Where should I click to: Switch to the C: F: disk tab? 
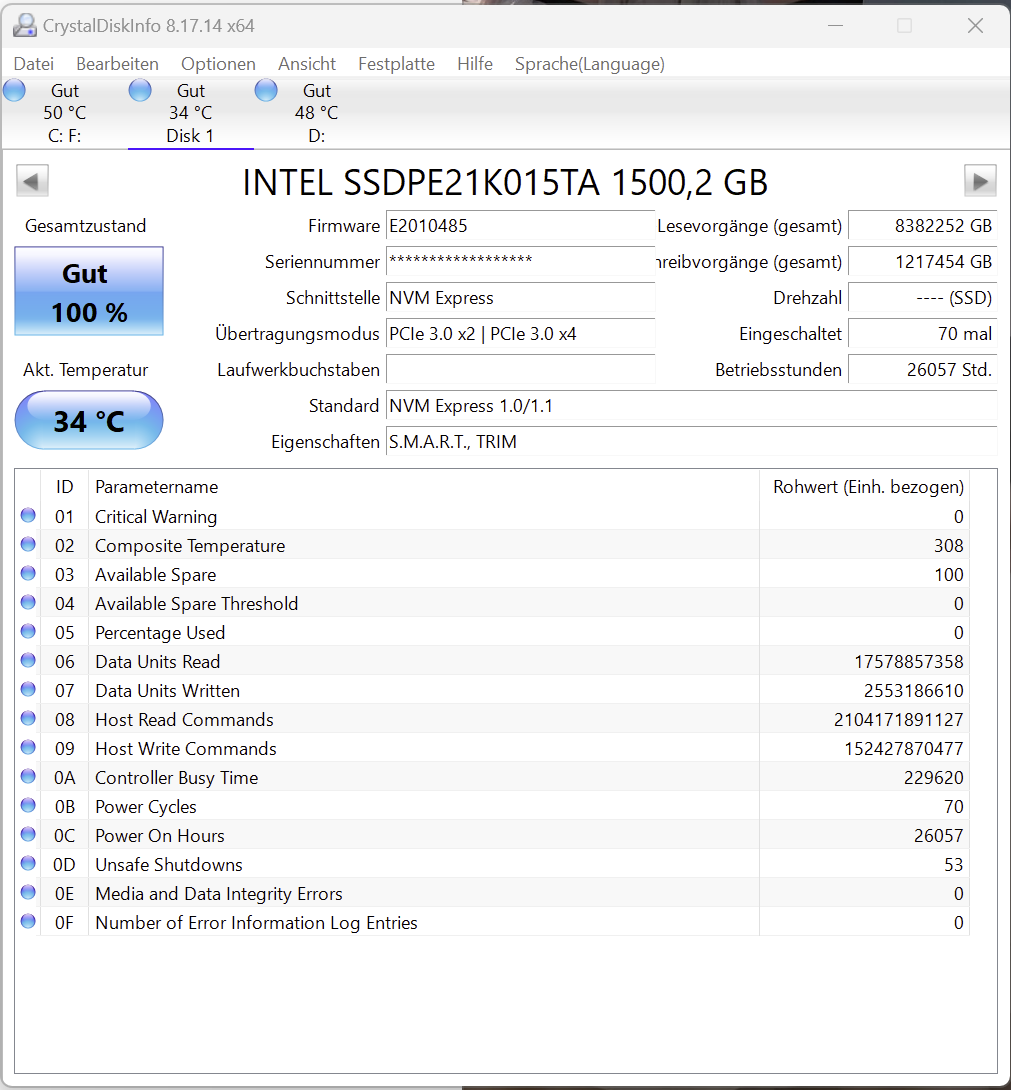65,113
